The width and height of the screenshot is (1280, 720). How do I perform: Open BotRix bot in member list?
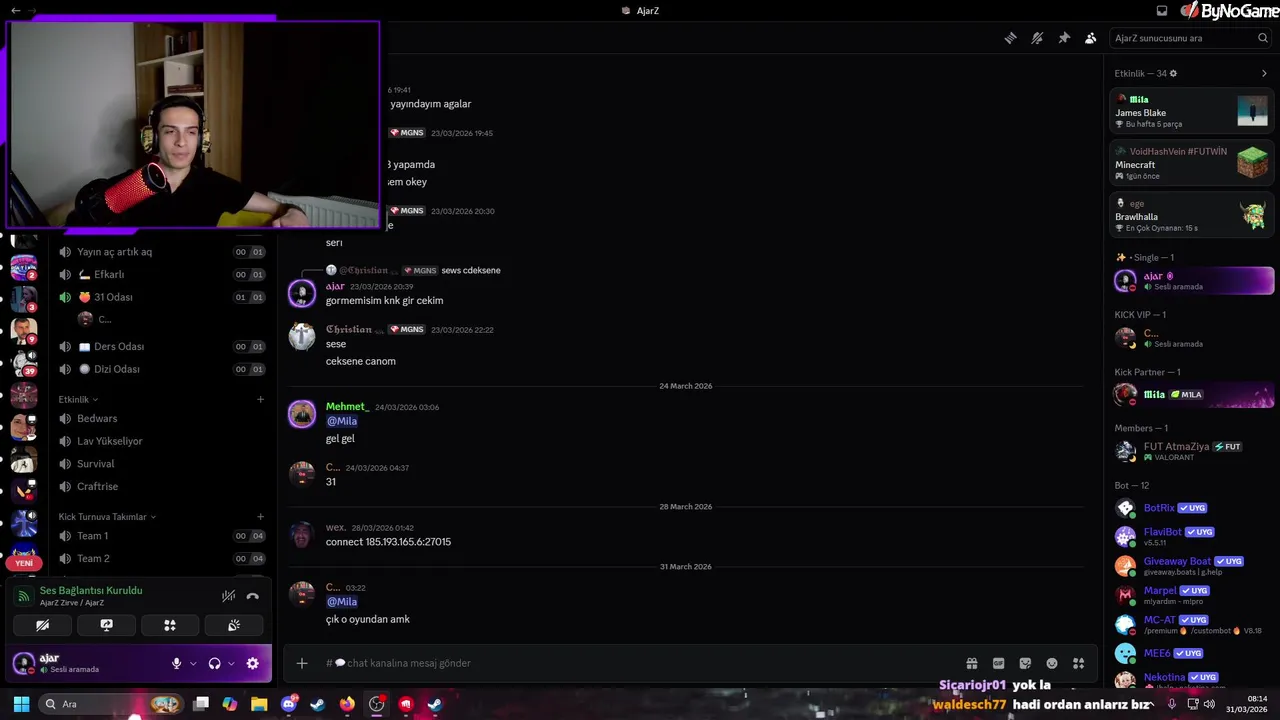pyautogui.click(x=1192, y=508)
